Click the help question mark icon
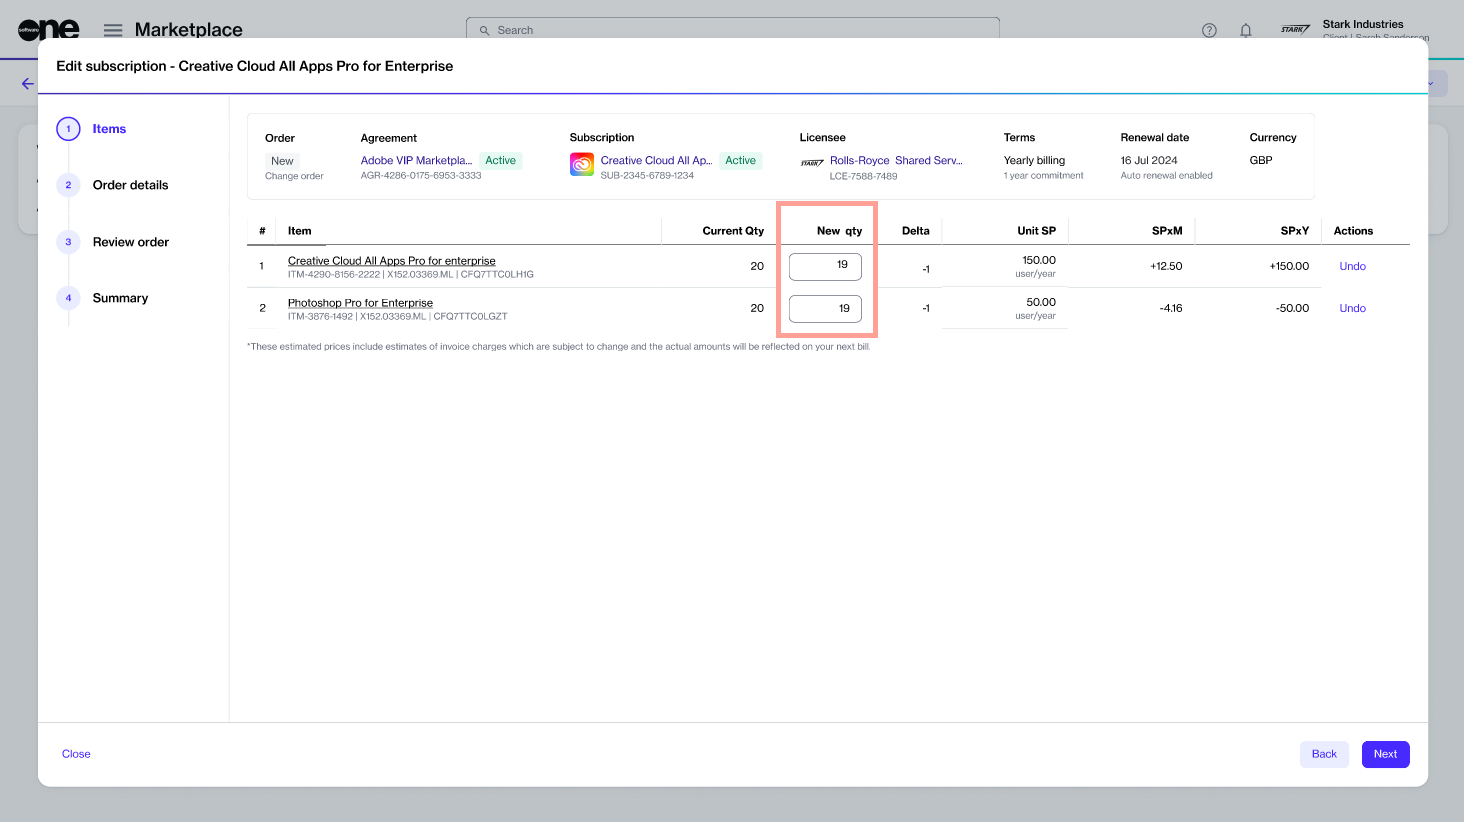1464x822 pixels. tap(1209, 30)
